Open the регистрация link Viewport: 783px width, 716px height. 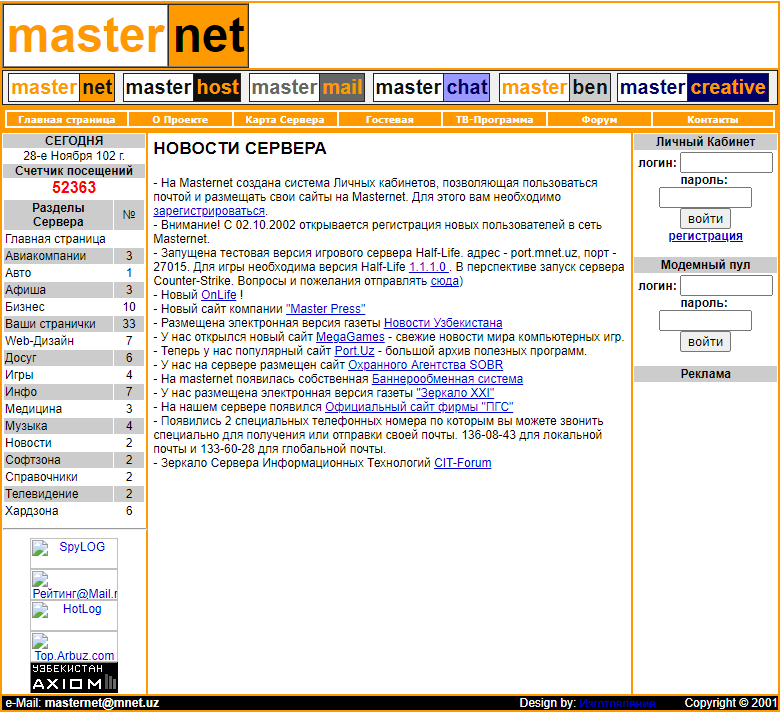tap(705, 236)
